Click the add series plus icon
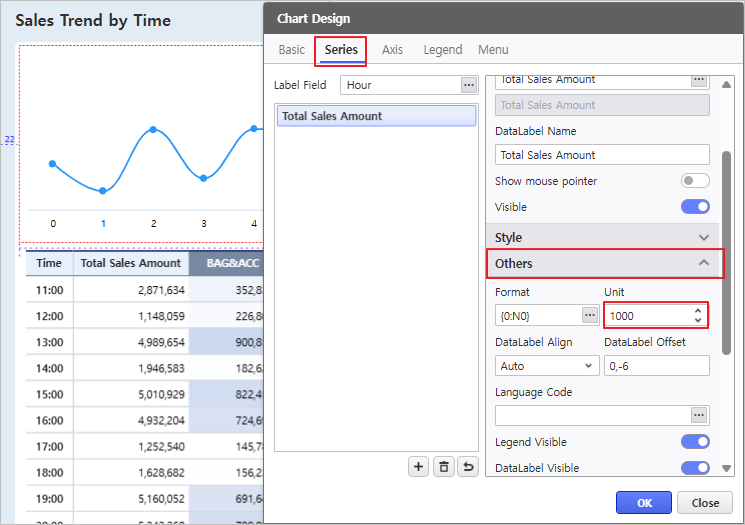The width and height of the screenshot is (745, 525). 419,466
